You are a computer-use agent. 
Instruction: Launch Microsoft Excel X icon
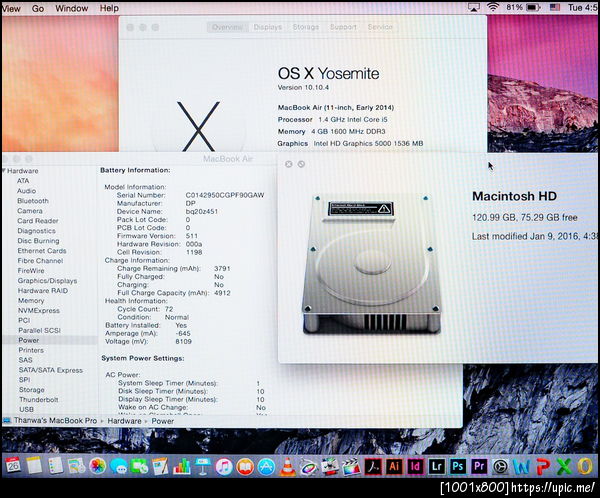[564, 467]
